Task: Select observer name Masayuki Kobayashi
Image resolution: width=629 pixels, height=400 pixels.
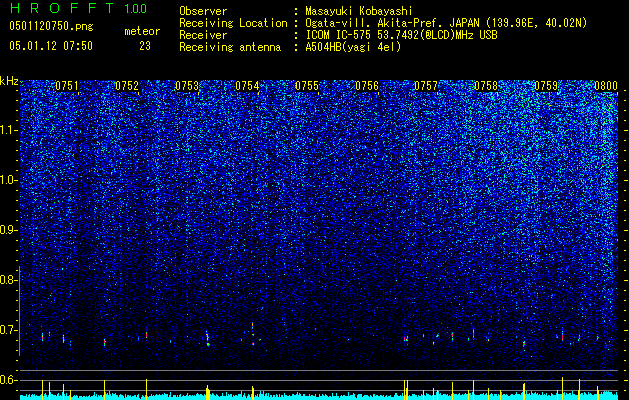Action: [359, 11]
